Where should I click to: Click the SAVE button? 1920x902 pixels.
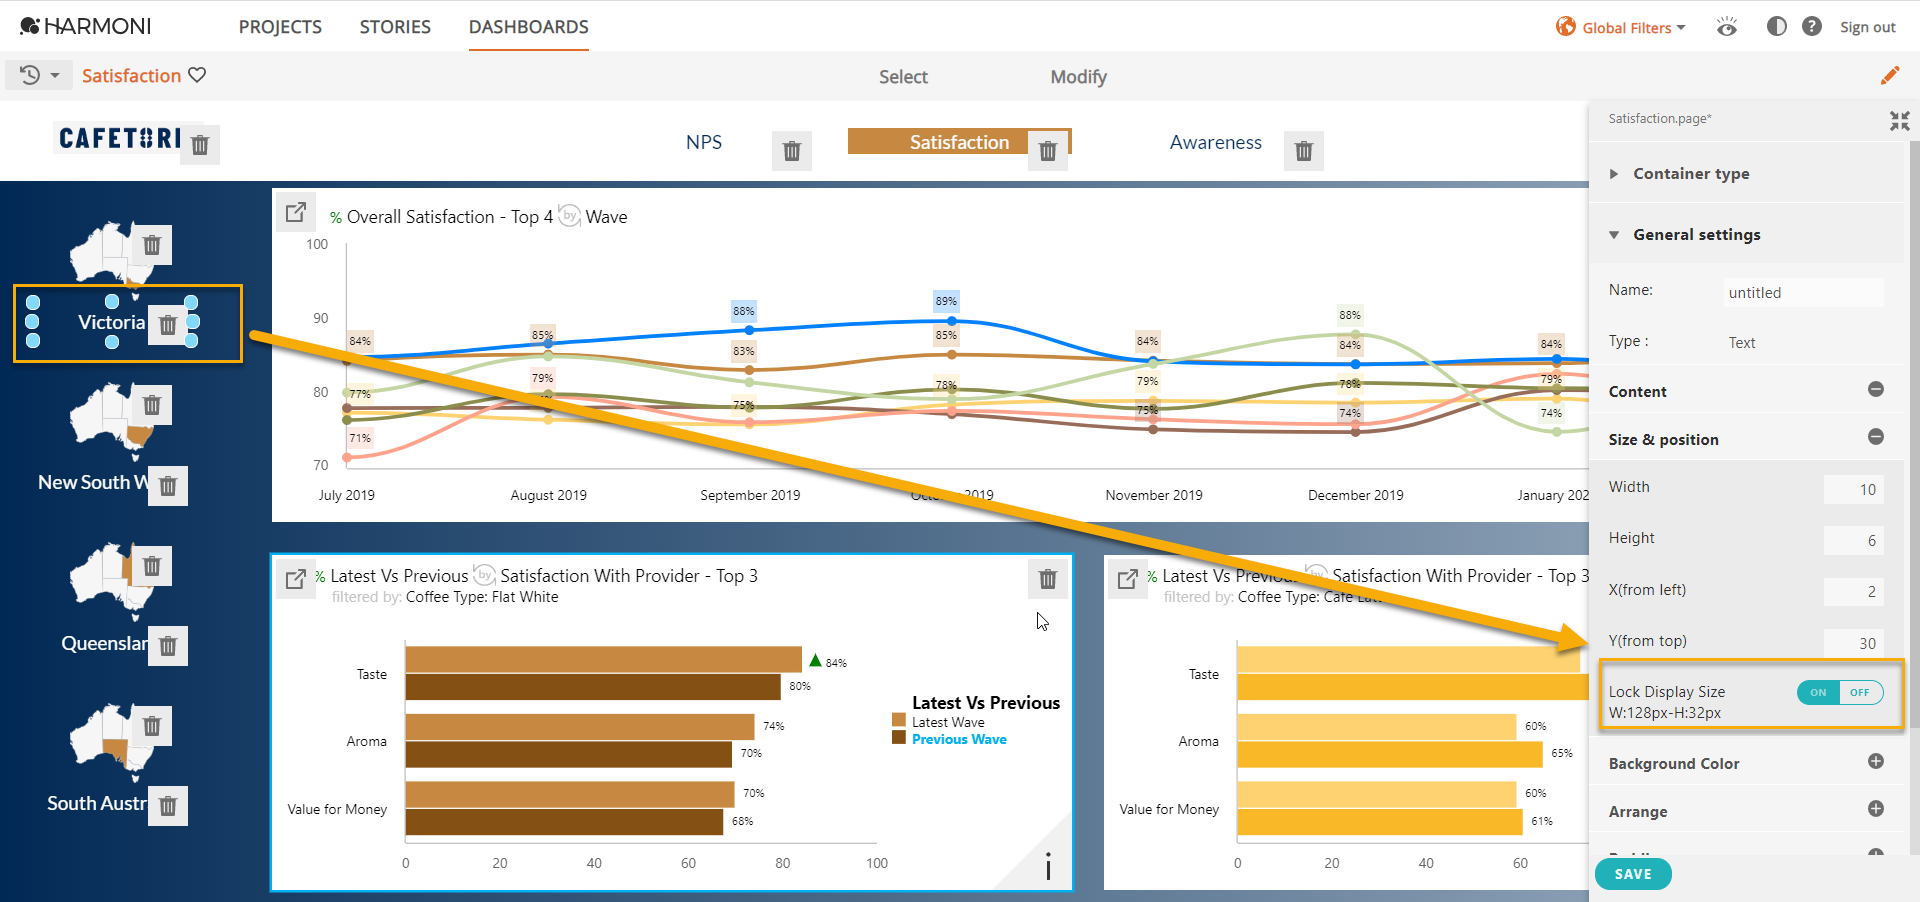(1632, 873)
